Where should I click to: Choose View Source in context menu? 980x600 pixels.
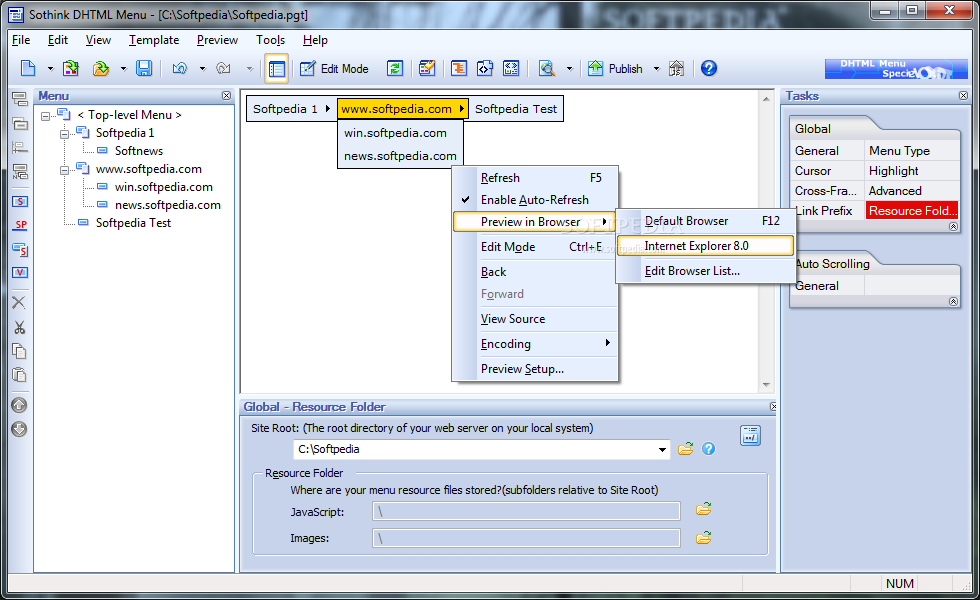point(535,319)
